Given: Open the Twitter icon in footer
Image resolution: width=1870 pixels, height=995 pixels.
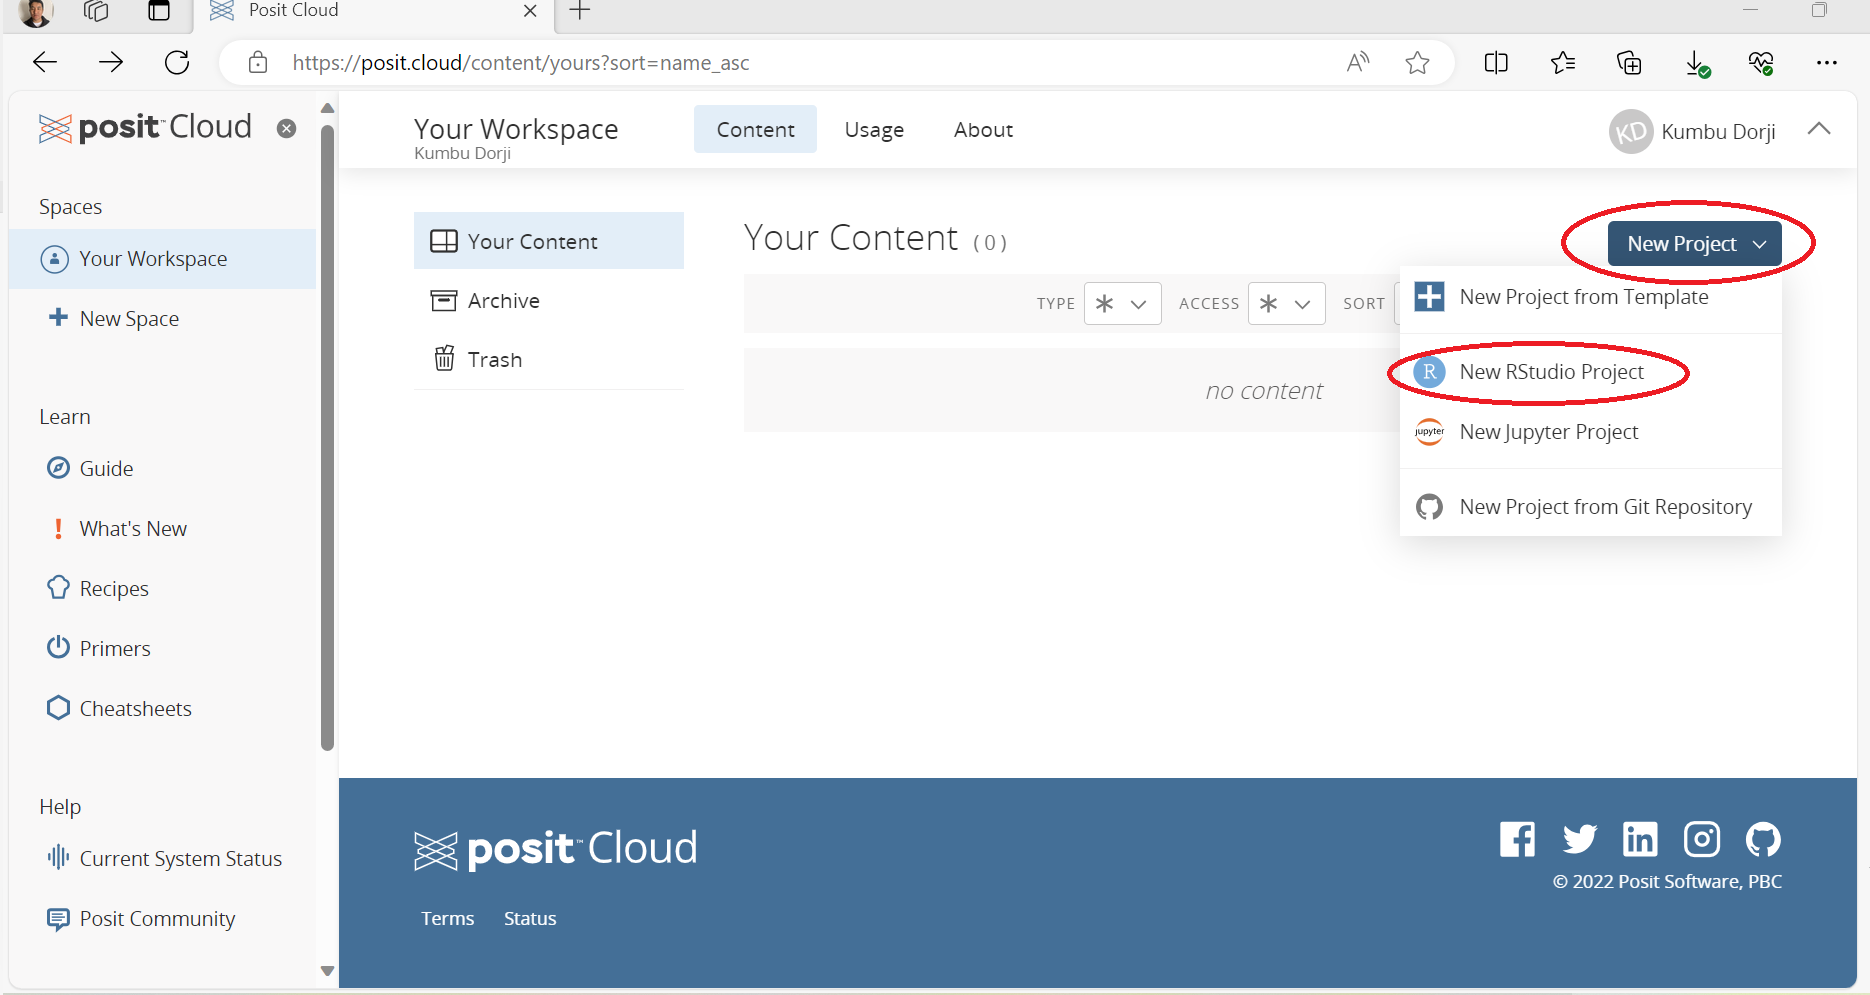Looking at the screenshot, I should [x=1579, y=839].
